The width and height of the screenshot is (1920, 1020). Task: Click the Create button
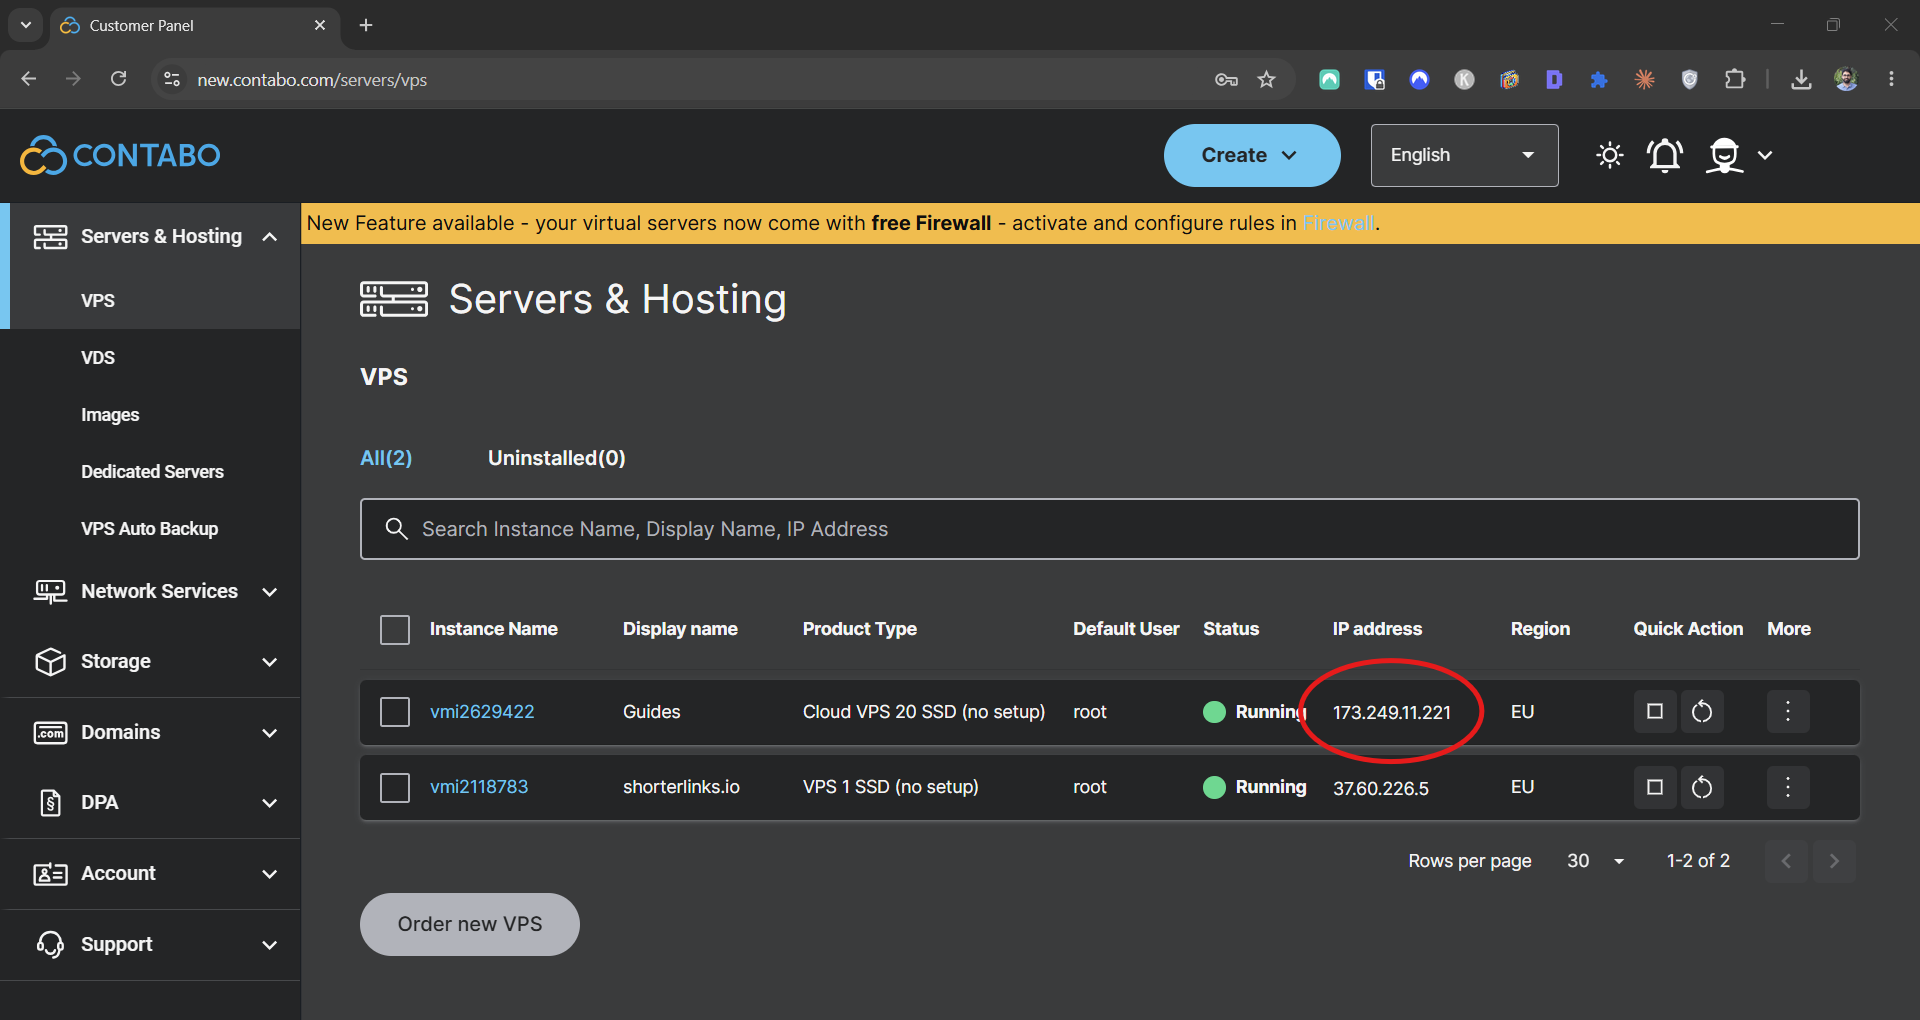[1252, 155]
